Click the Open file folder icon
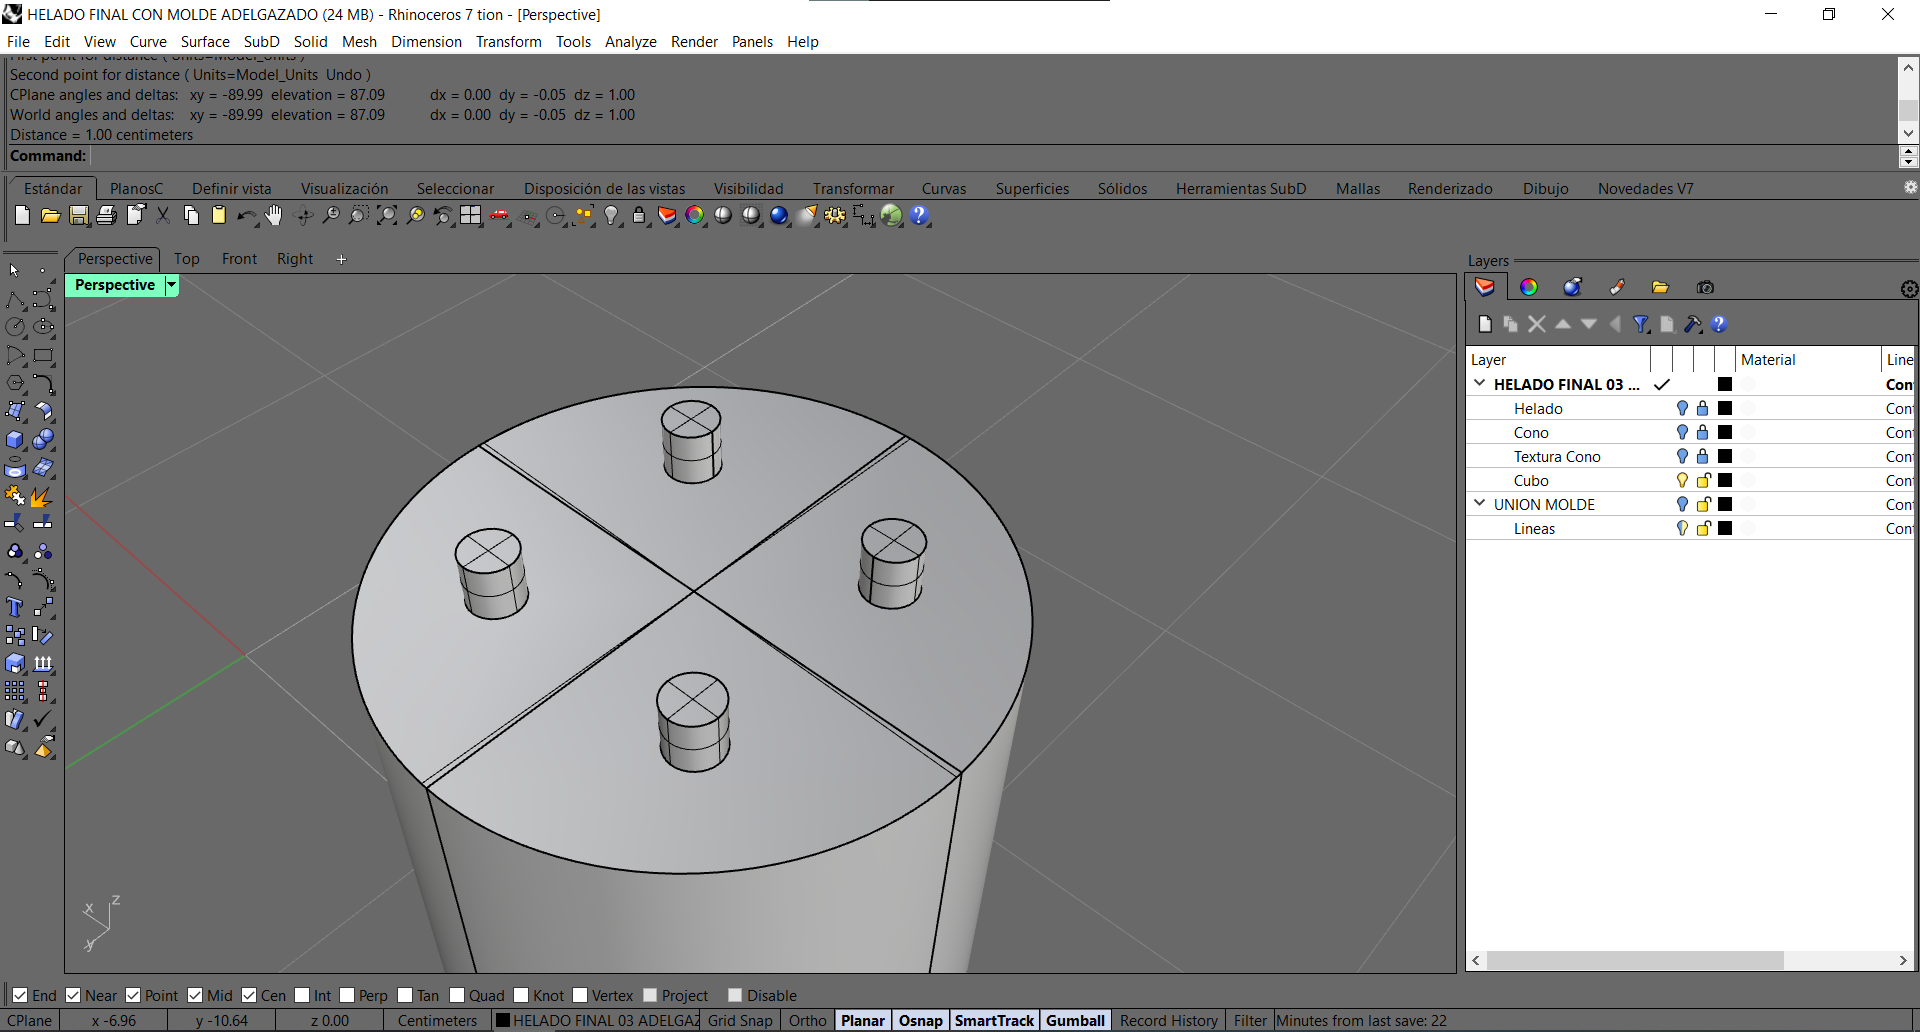Screen dimensions: 1920x1032 click(x=50, y=215)
